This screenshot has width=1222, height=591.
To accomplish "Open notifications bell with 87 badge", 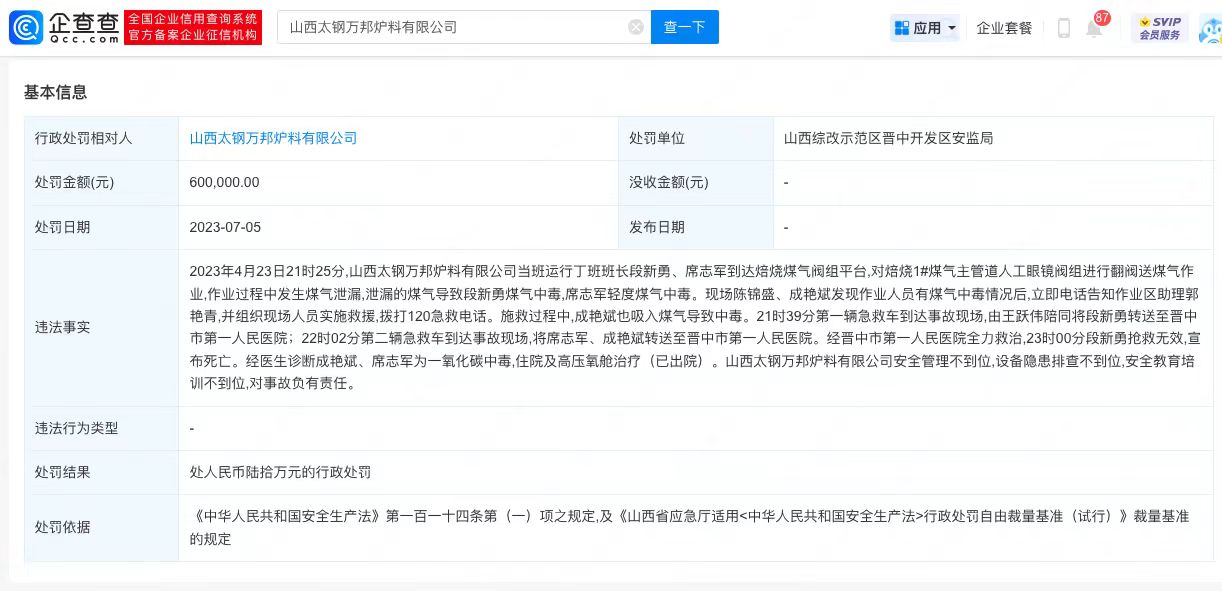I will point(1096,26).
